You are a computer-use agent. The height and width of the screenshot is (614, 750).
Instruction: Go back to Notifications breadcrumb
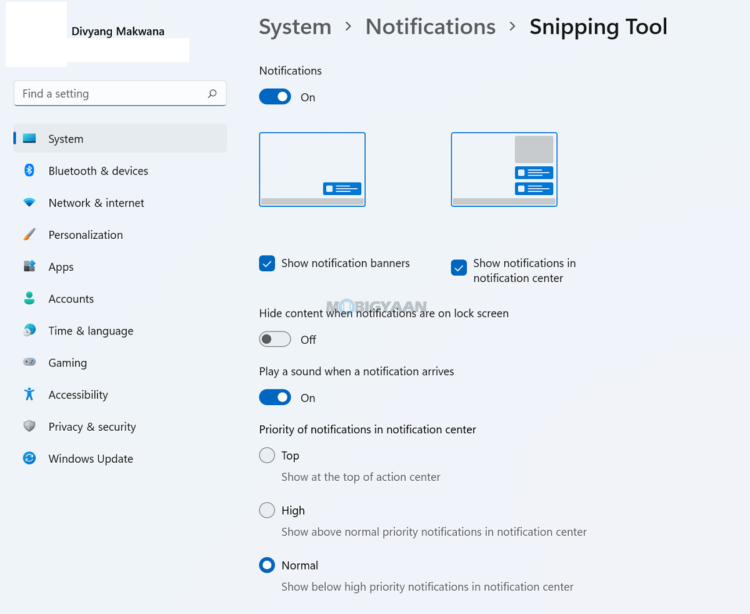tap(430, 27)
